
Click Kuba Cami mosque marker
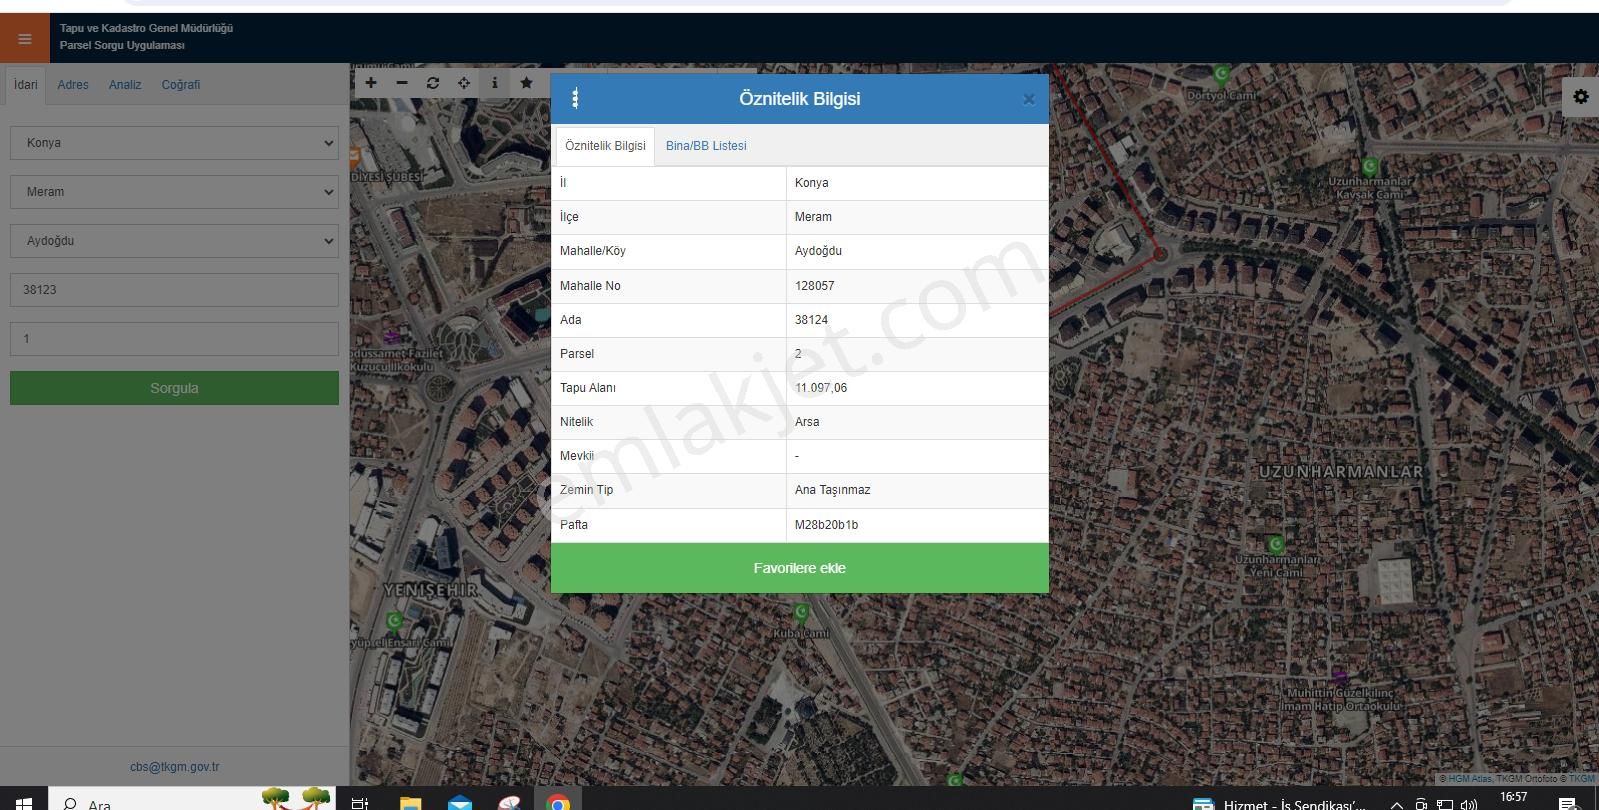pyautogui.click(x=801, y=612)
